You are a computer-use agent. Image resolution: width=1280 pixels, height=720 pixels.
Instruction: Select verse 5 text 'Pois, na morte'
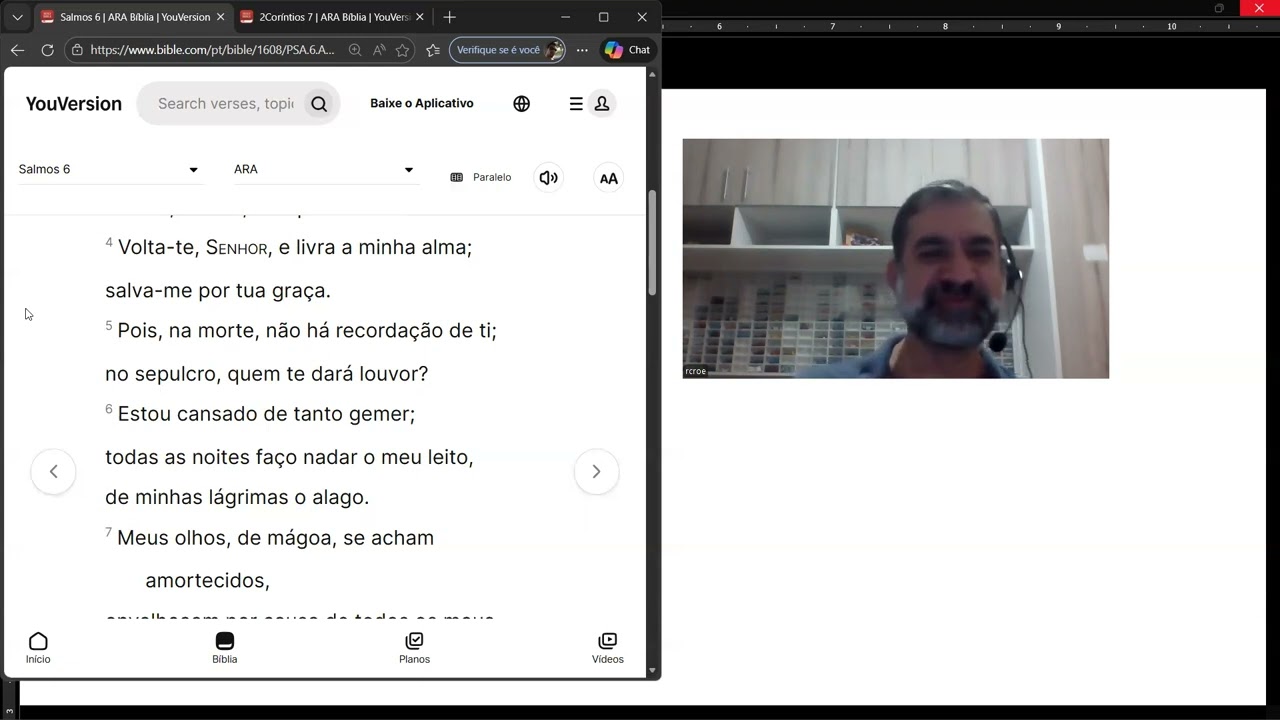tap(189, 330)
